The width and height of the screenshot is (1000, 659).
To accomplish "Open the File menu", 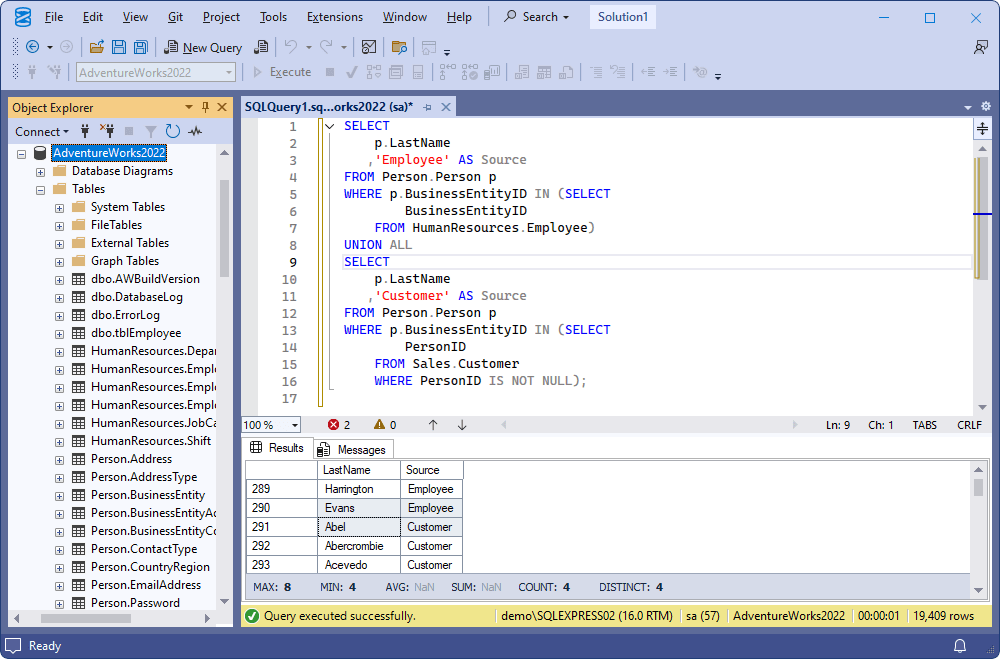I will 54,17.
